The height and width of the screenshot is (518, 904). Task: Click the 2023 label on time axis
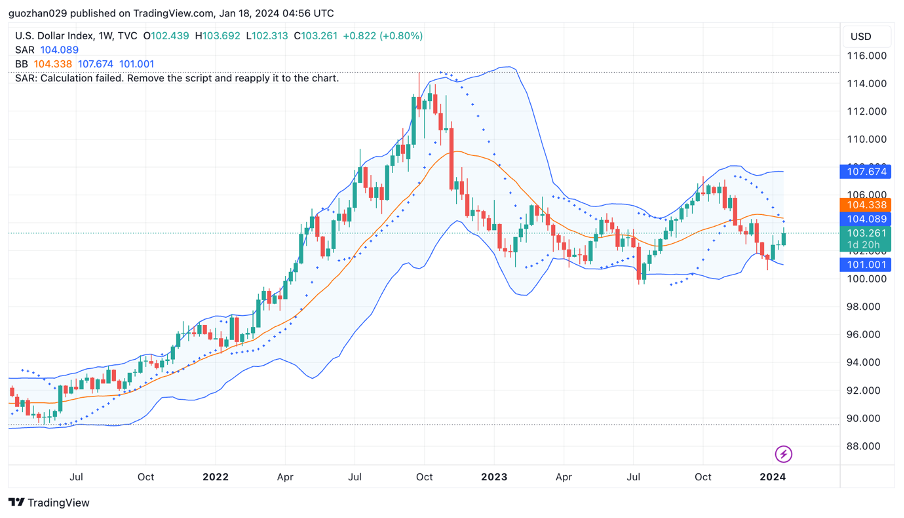(495, 478)
